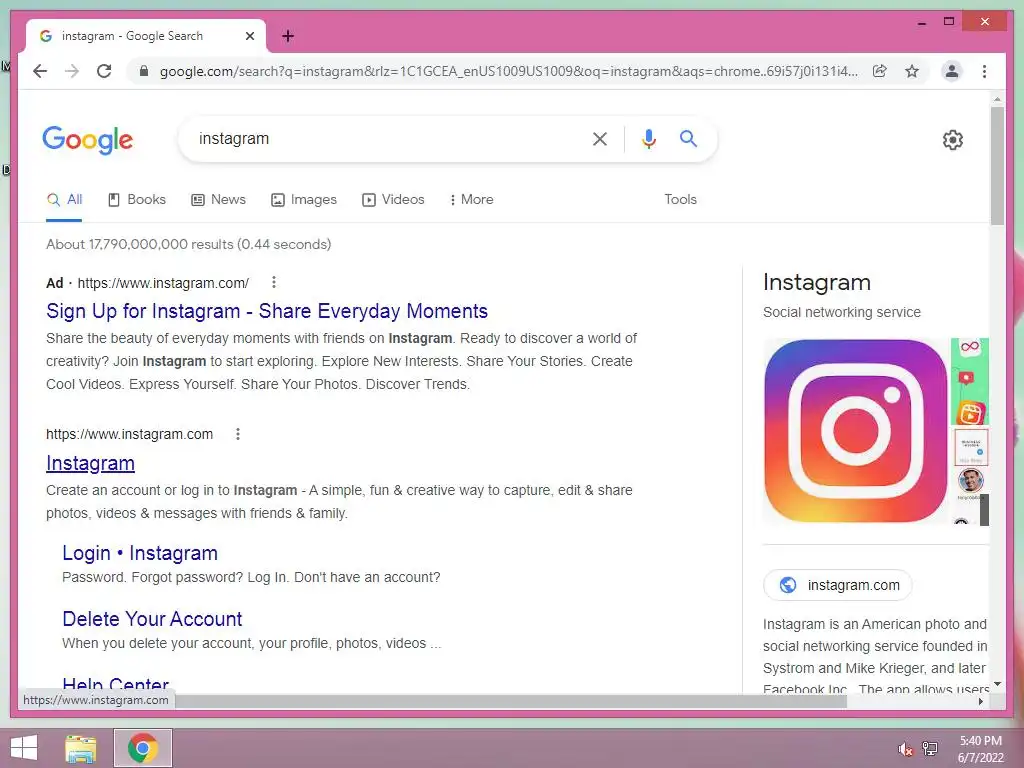Click 'Social networking service' subtitle
Image resolution: width=1024 pixels, height=768 pixels.
click(842, 312)
